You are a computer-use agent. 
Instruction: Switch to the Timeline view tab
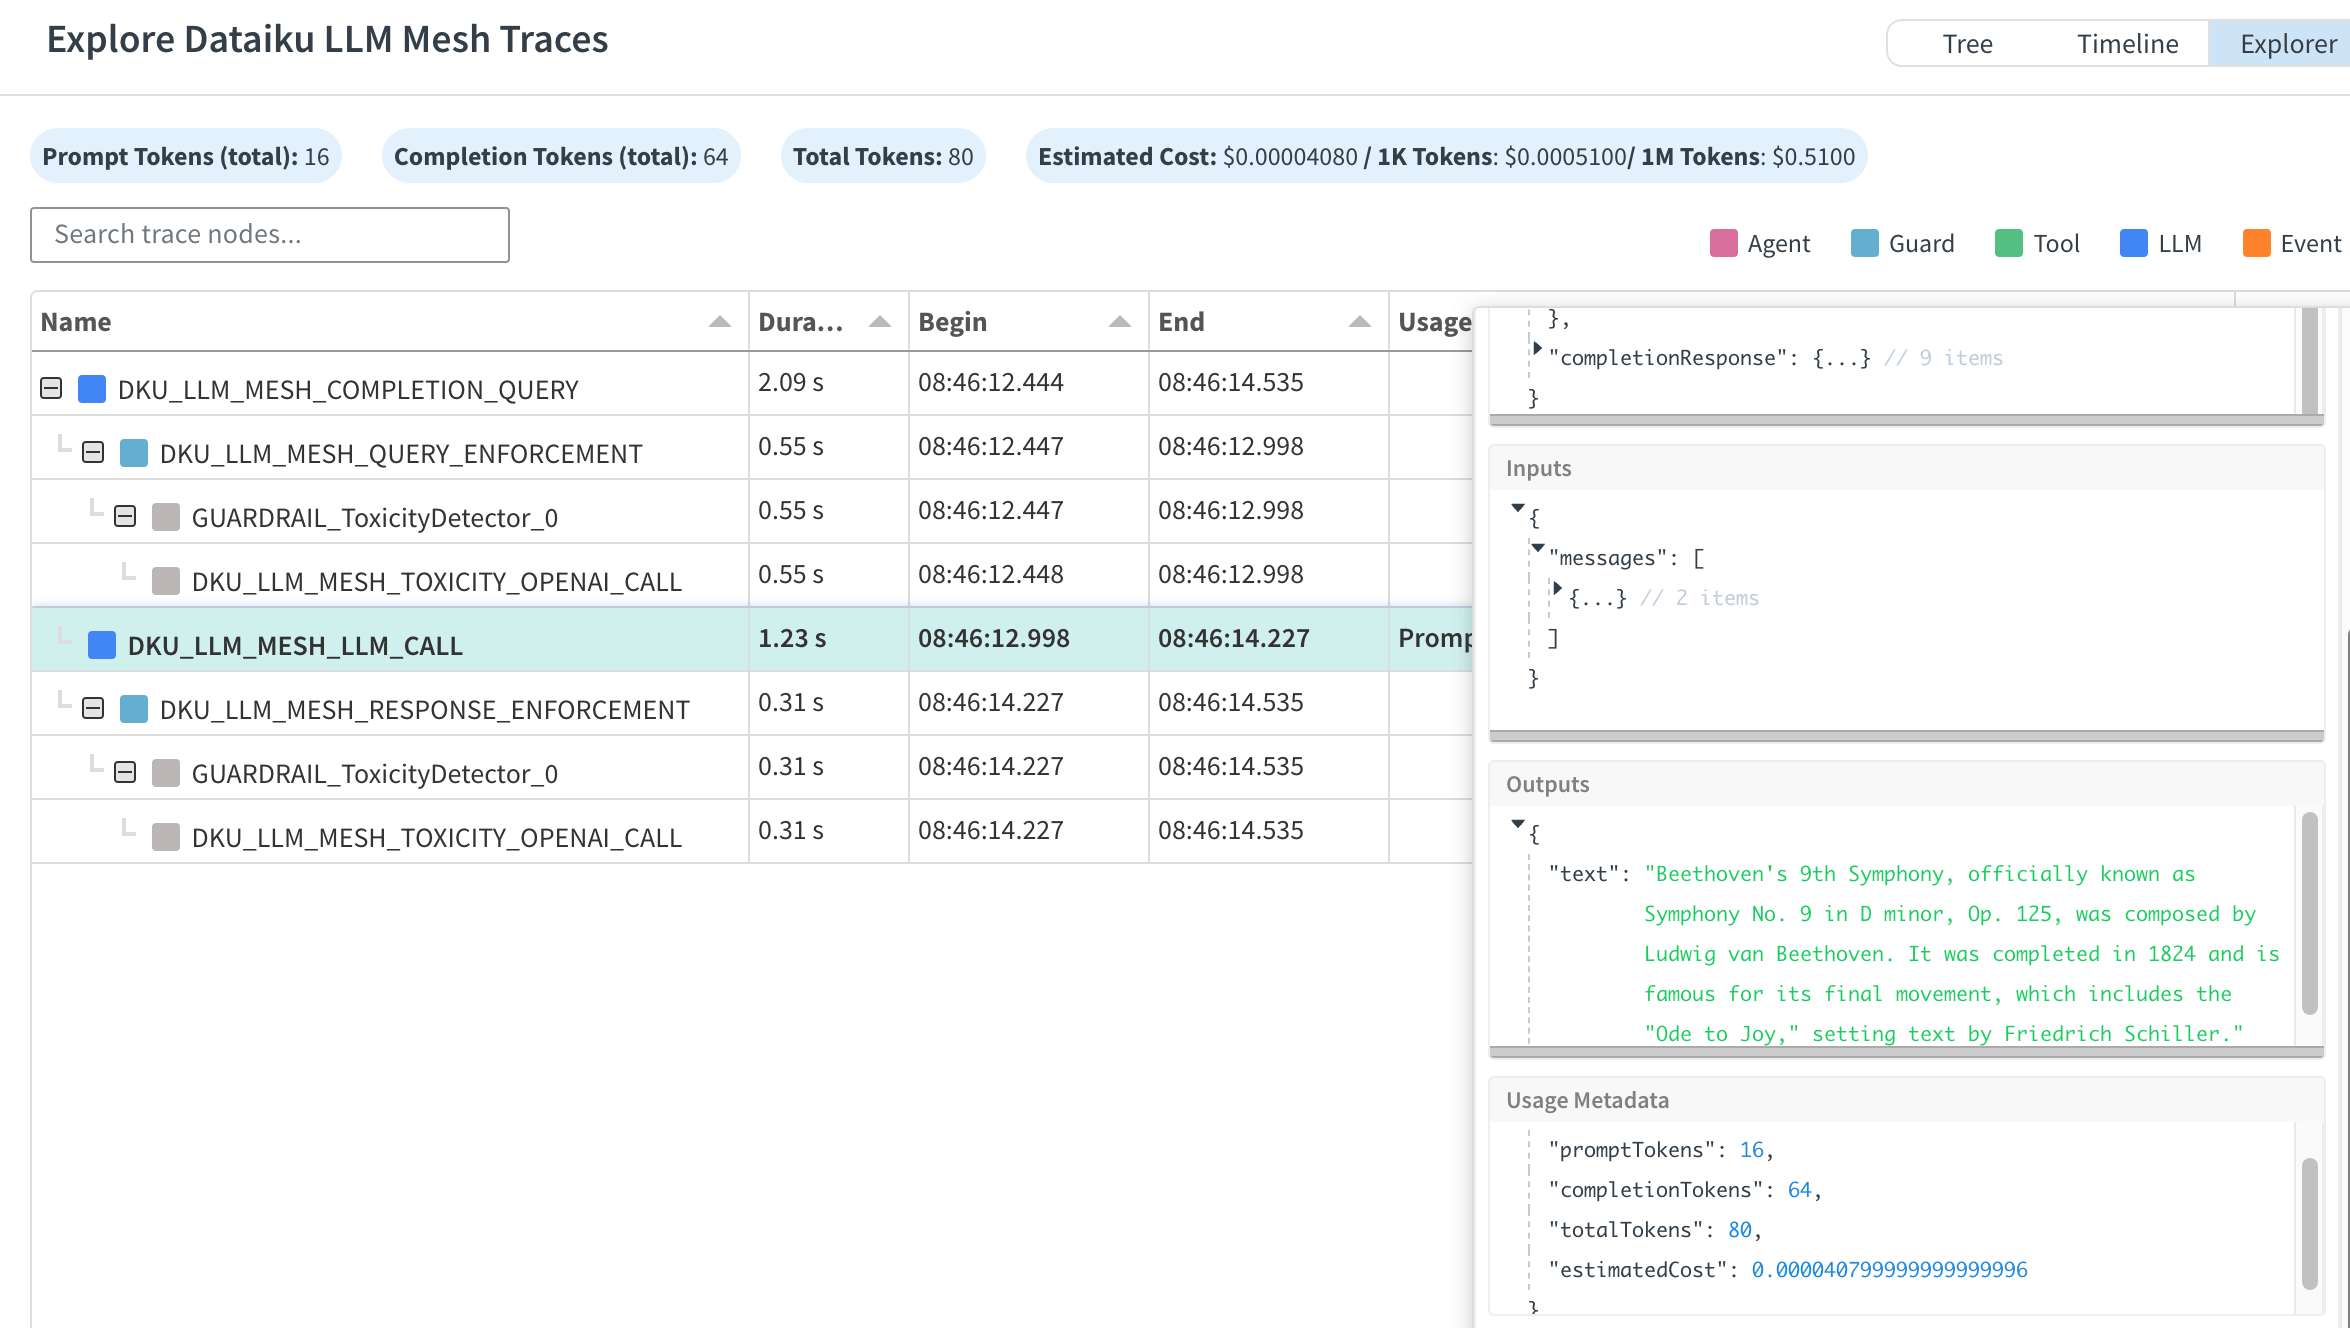click(2127, 44)
